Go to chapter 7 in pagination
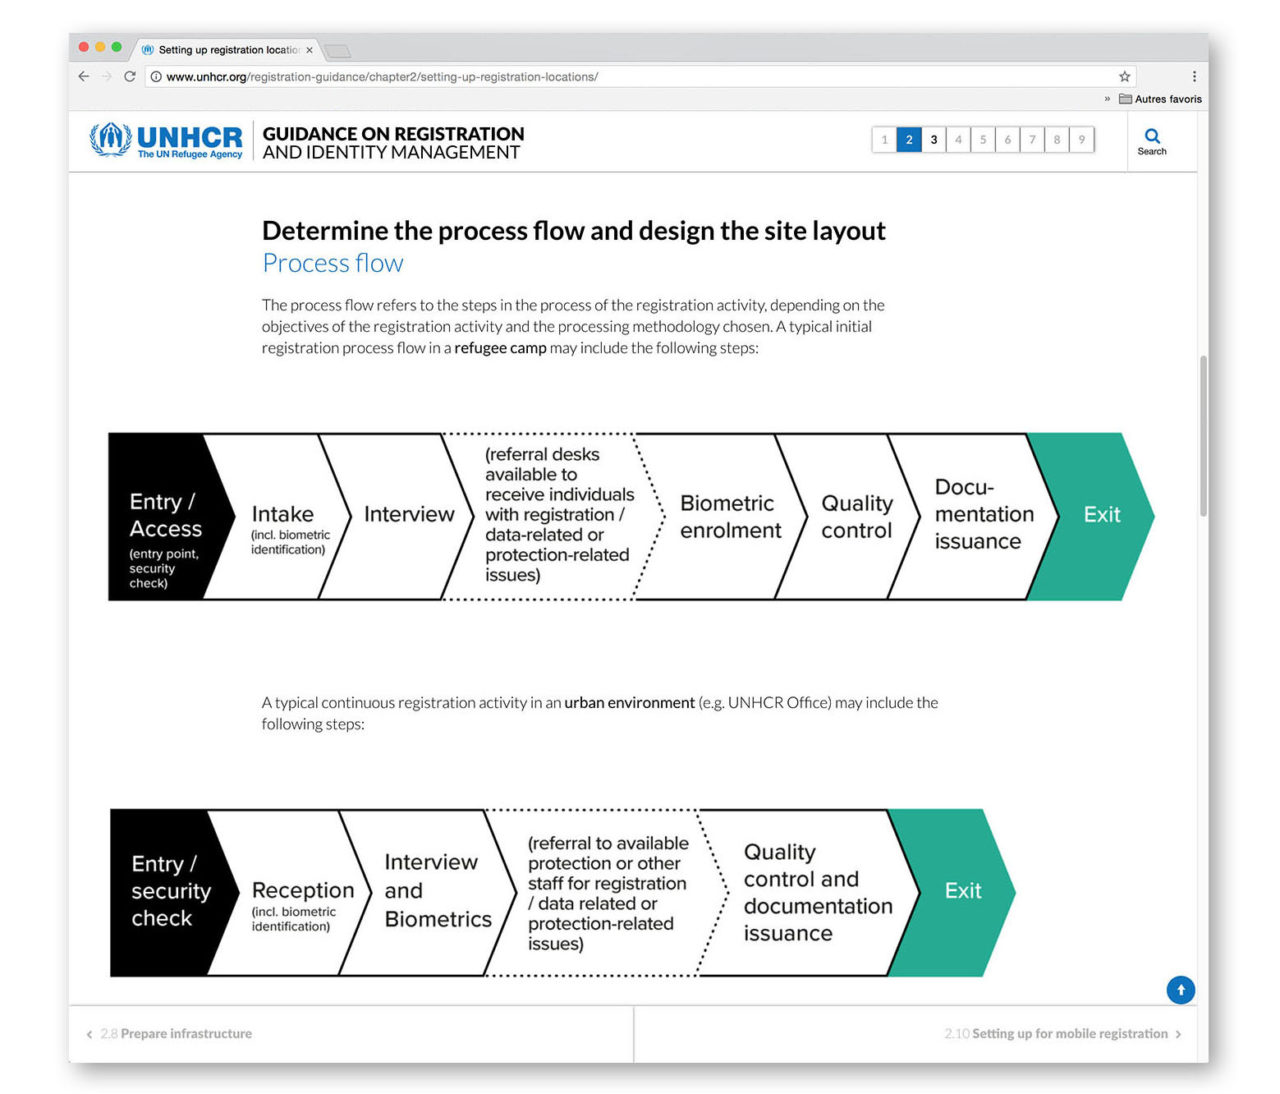Screen dimensions: 1280x1094 [x=1032, y=140]
